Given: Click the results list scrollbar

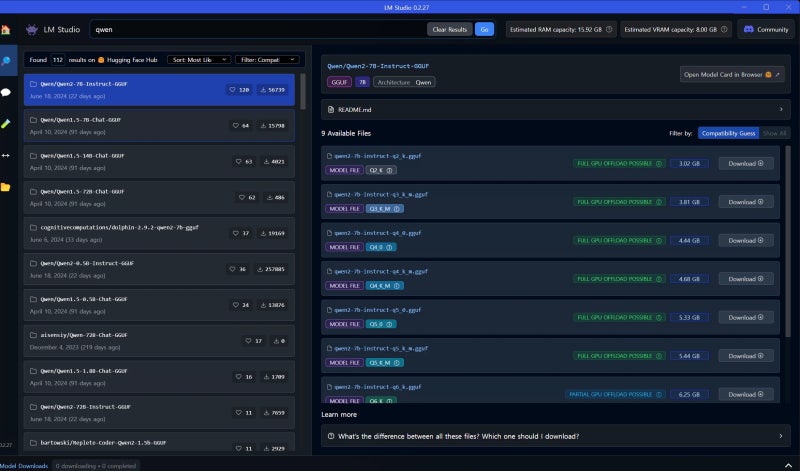Looking at the screenshot, I should (303, 92).
